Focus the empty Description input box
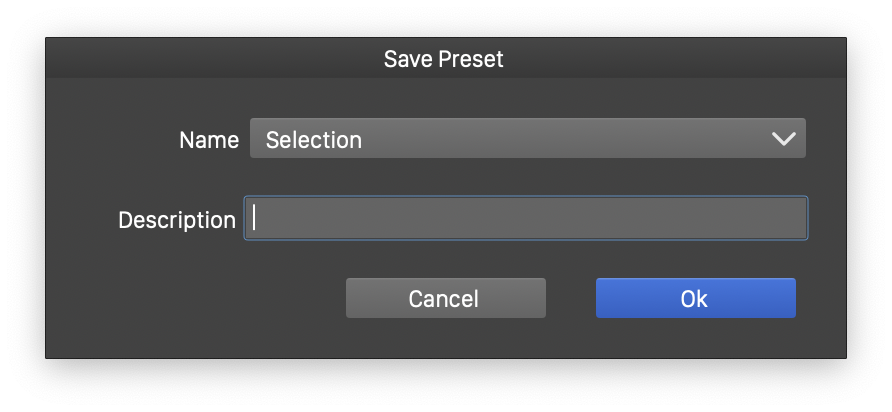This screenshot has height=412, width=892. 527,218
